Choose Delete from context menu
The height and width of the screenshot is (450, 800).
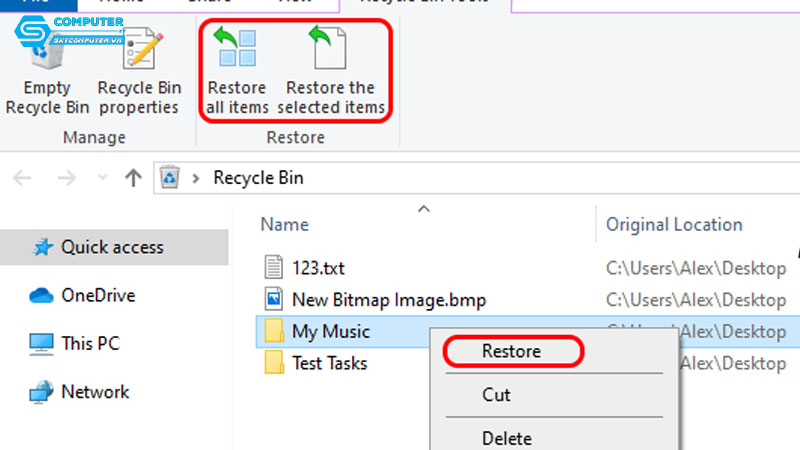point(506,437)
